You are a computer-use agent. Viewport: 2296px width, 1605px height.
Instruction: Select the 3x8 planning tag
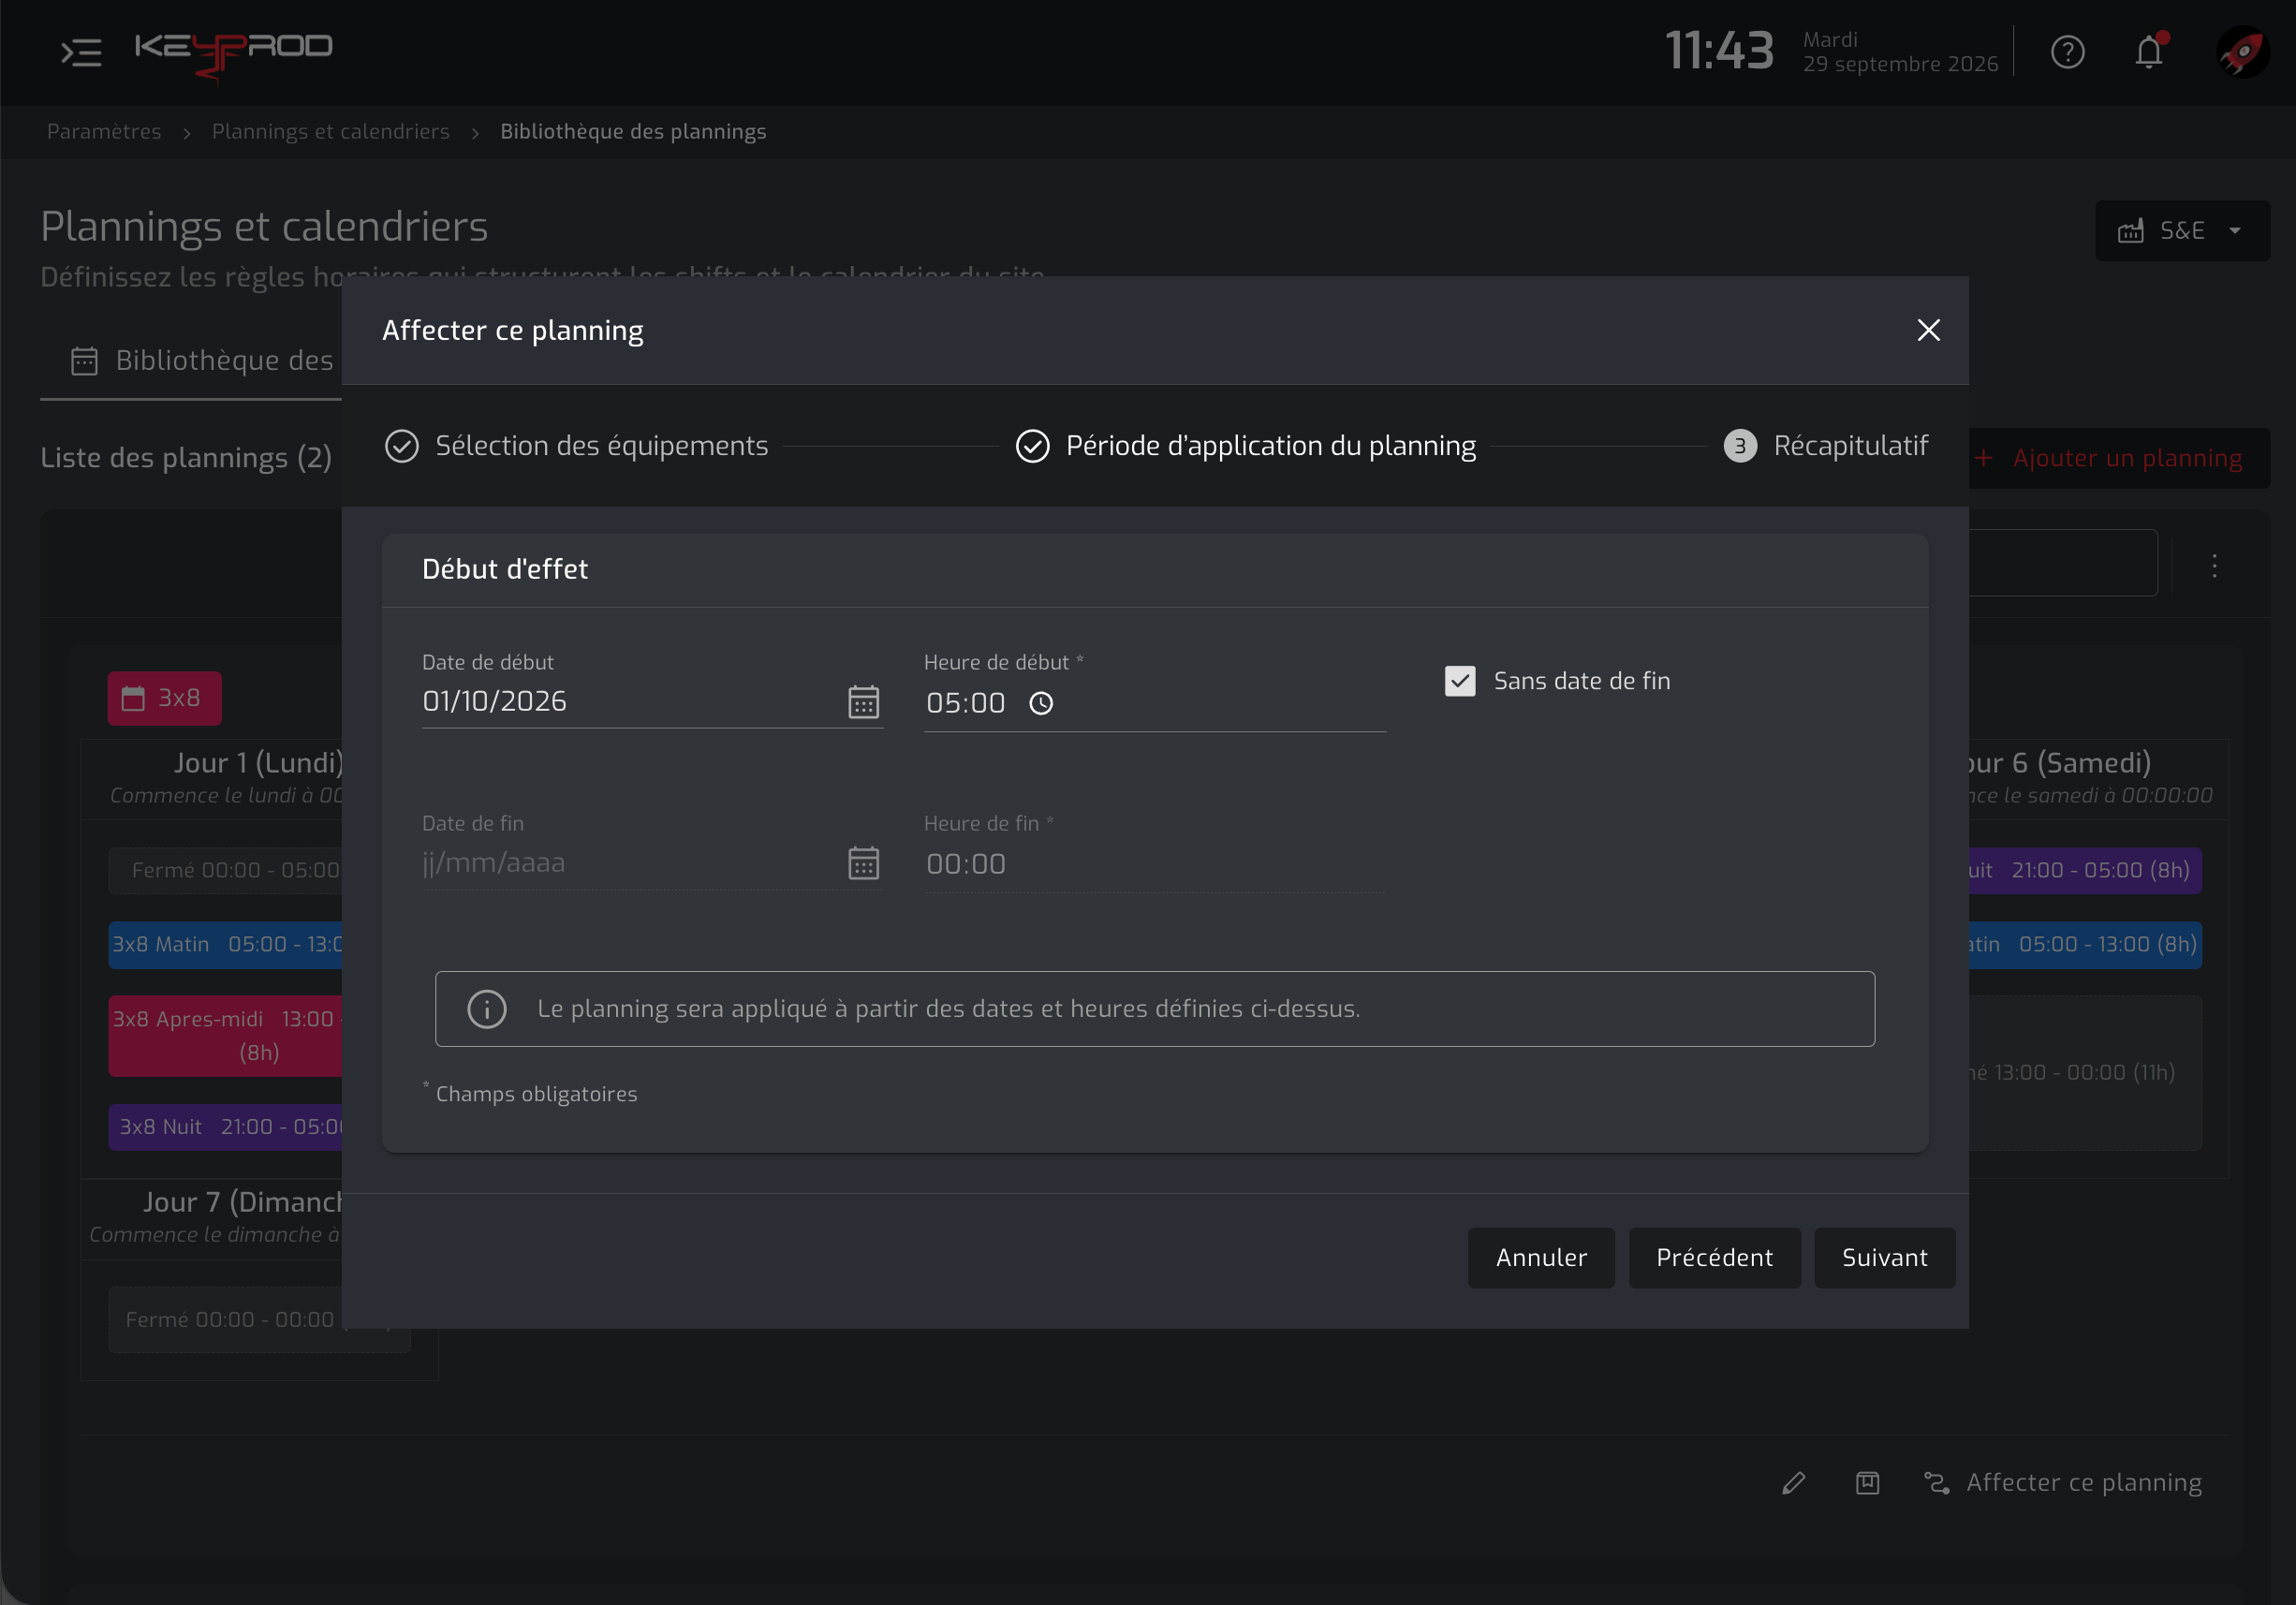click(165, 698)
